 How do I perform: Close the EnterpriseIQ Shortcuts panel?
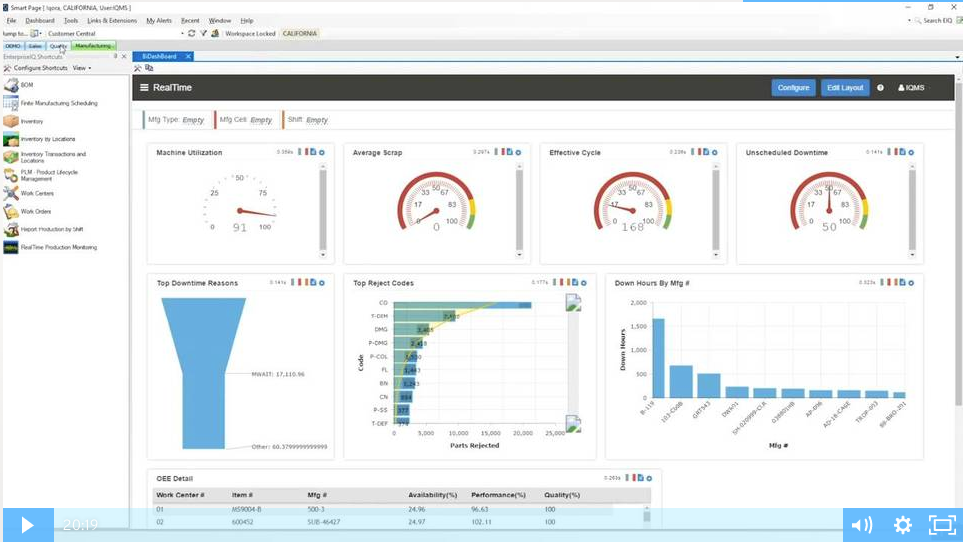click(124, 56)
